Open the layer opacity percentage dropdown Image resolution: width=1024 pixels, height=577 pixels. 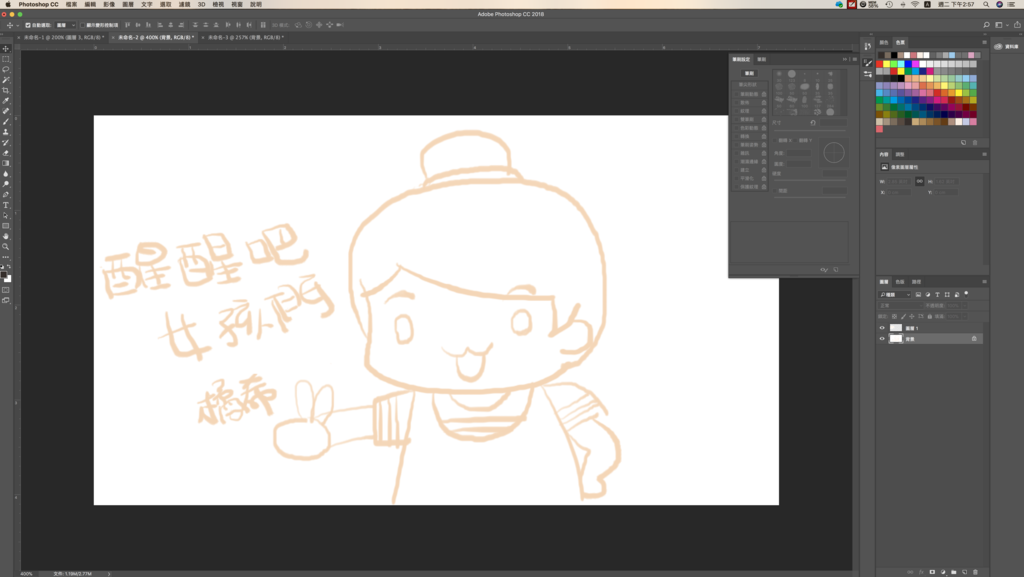[965, 306]
